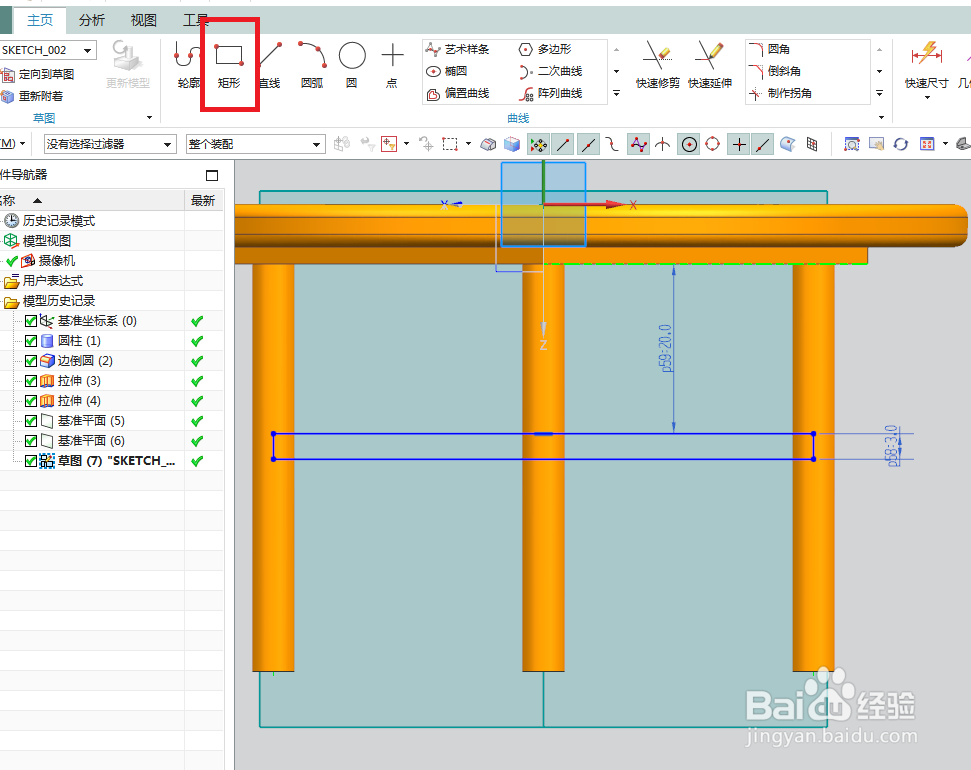Expand the 曲线 group dropdown arrow
971x770 pixels.
click(881, 118)
